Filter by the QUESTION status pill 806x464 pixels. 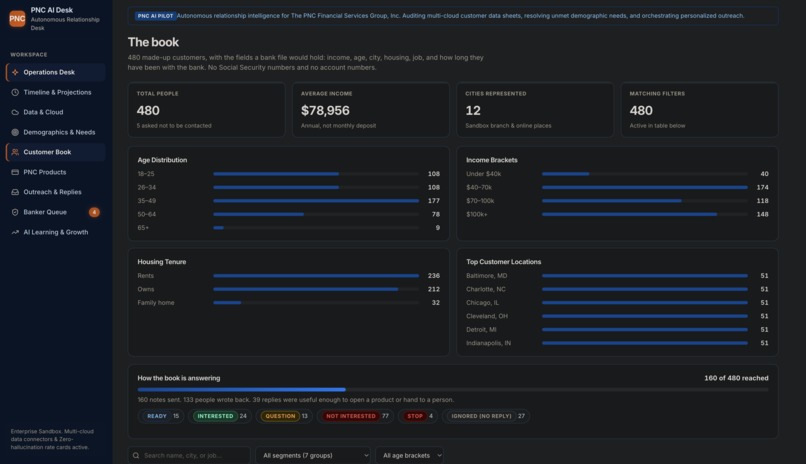click(284, 416)
